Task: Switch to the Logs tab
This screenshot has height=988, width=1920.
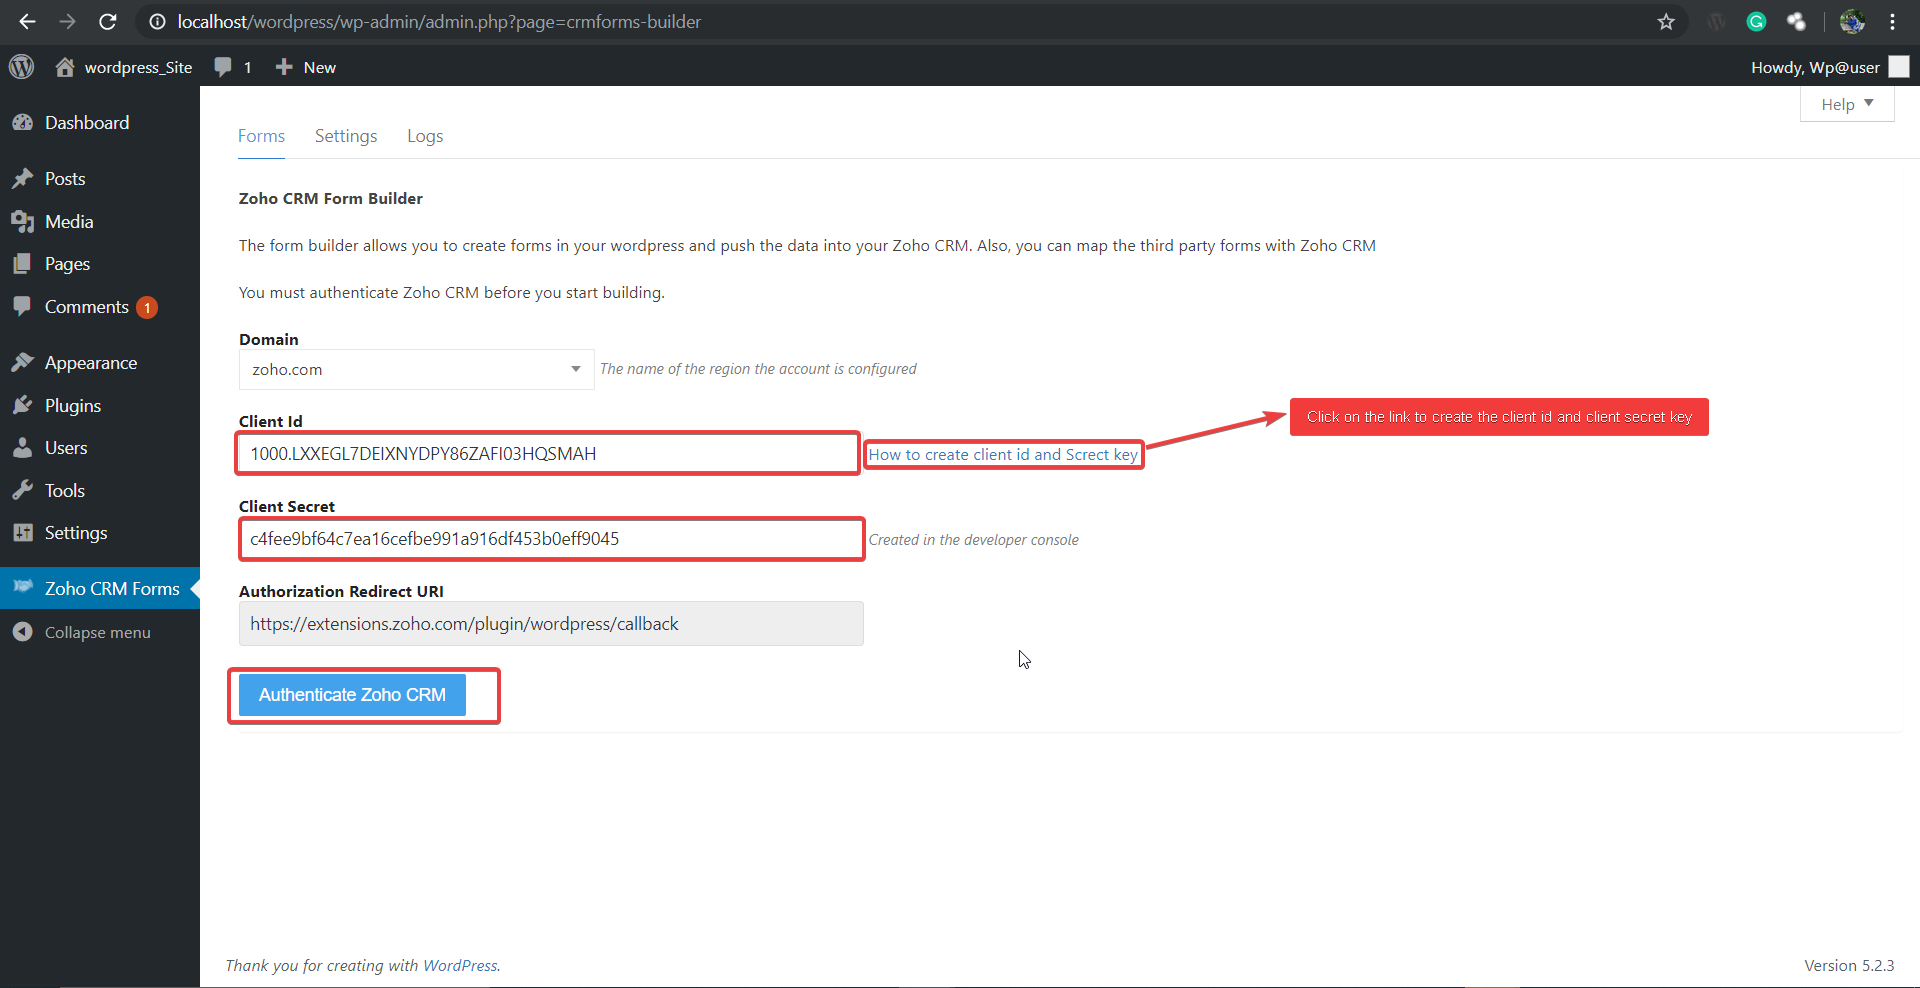Action: 425,136
